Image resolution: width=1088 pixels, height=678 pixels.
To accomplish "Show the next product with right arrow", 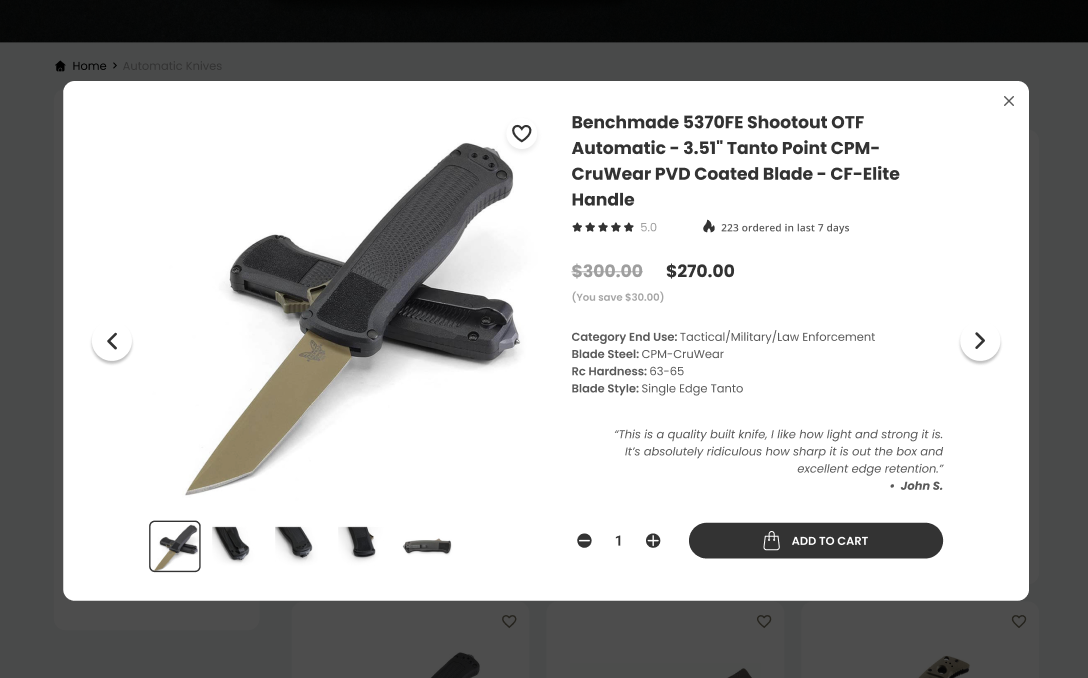I will point(980,341).
